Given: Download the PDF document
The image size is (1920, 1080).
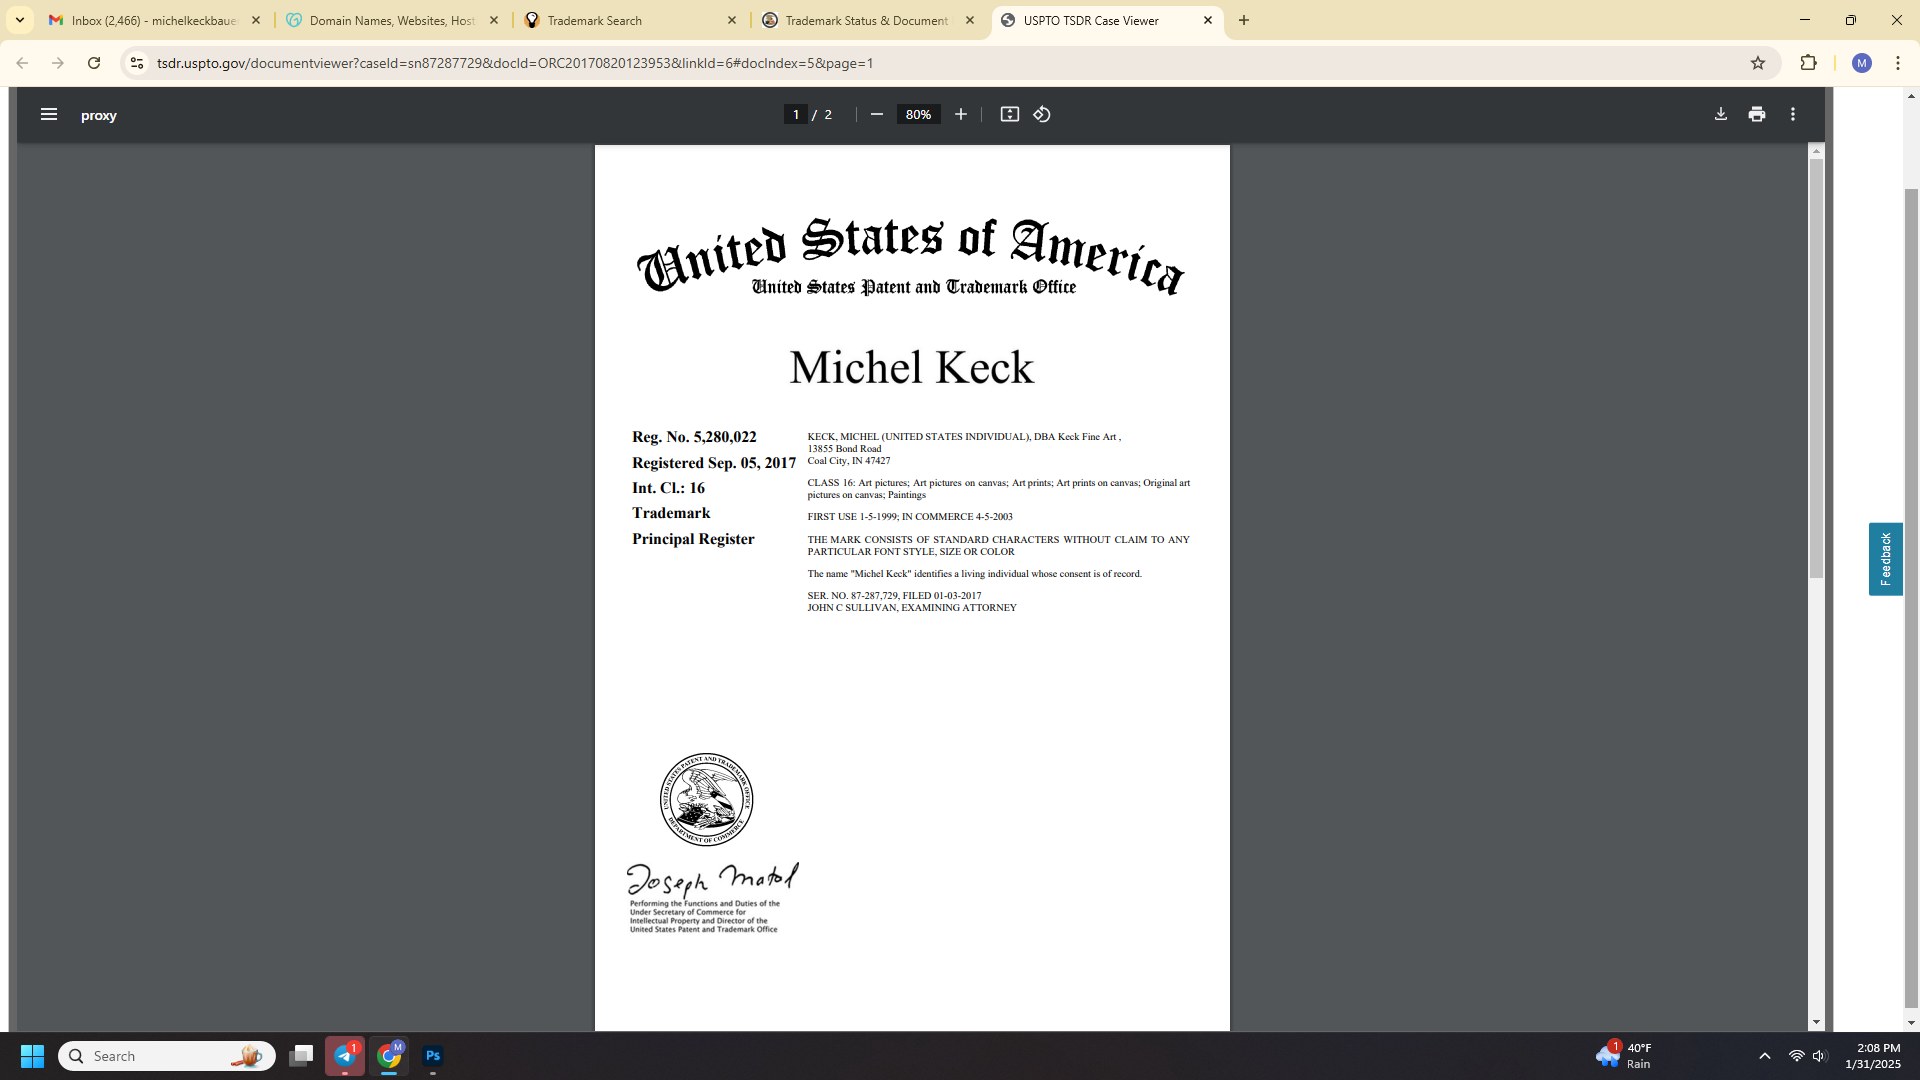Looking at the screenshot, I should tap(1721, 114).
